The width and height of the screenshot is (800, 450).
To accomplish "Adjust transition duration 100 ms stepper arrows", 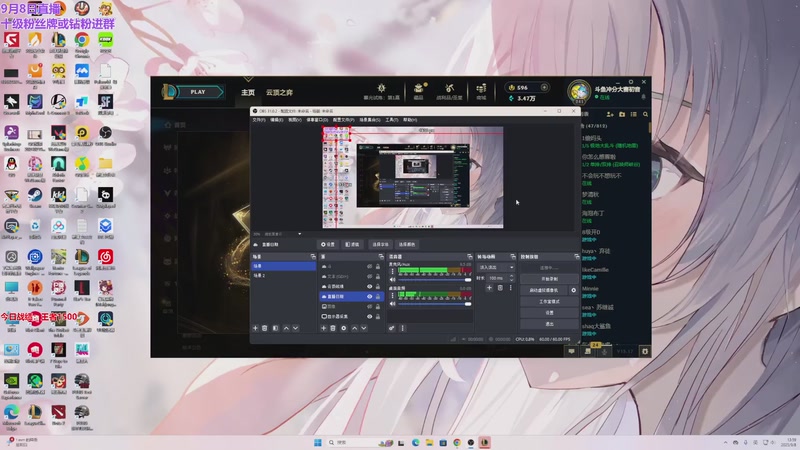I will 512,278.
